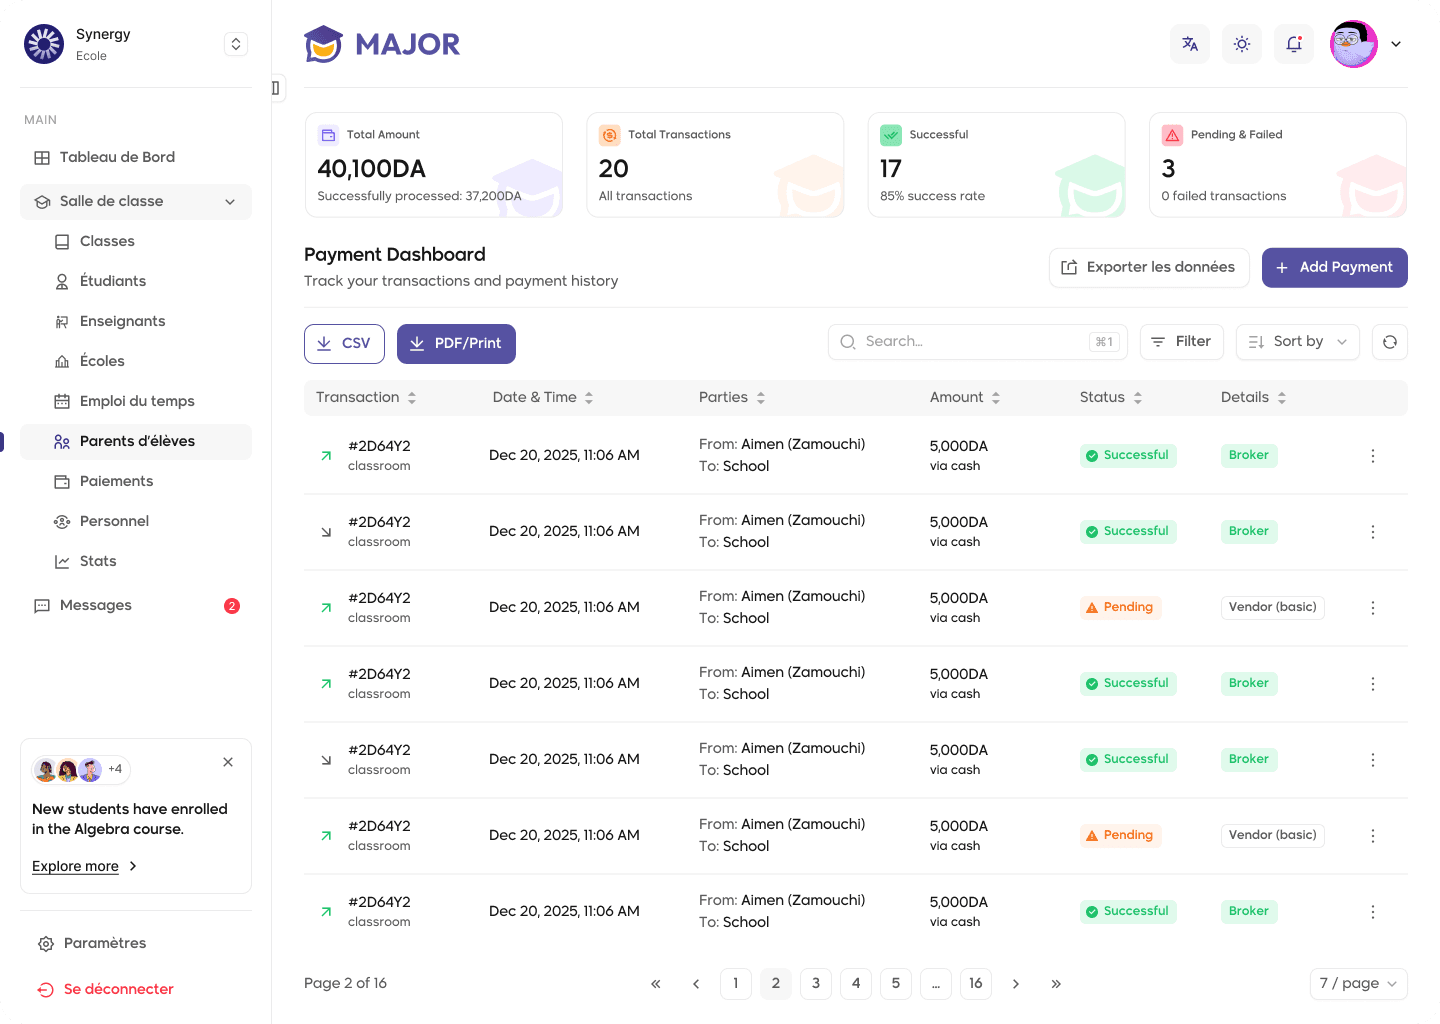Image resolution: width=1440 pixels, height=1024 pixels.
Task: Expand the Sort by dropdown
Action: pos(1297,341)
